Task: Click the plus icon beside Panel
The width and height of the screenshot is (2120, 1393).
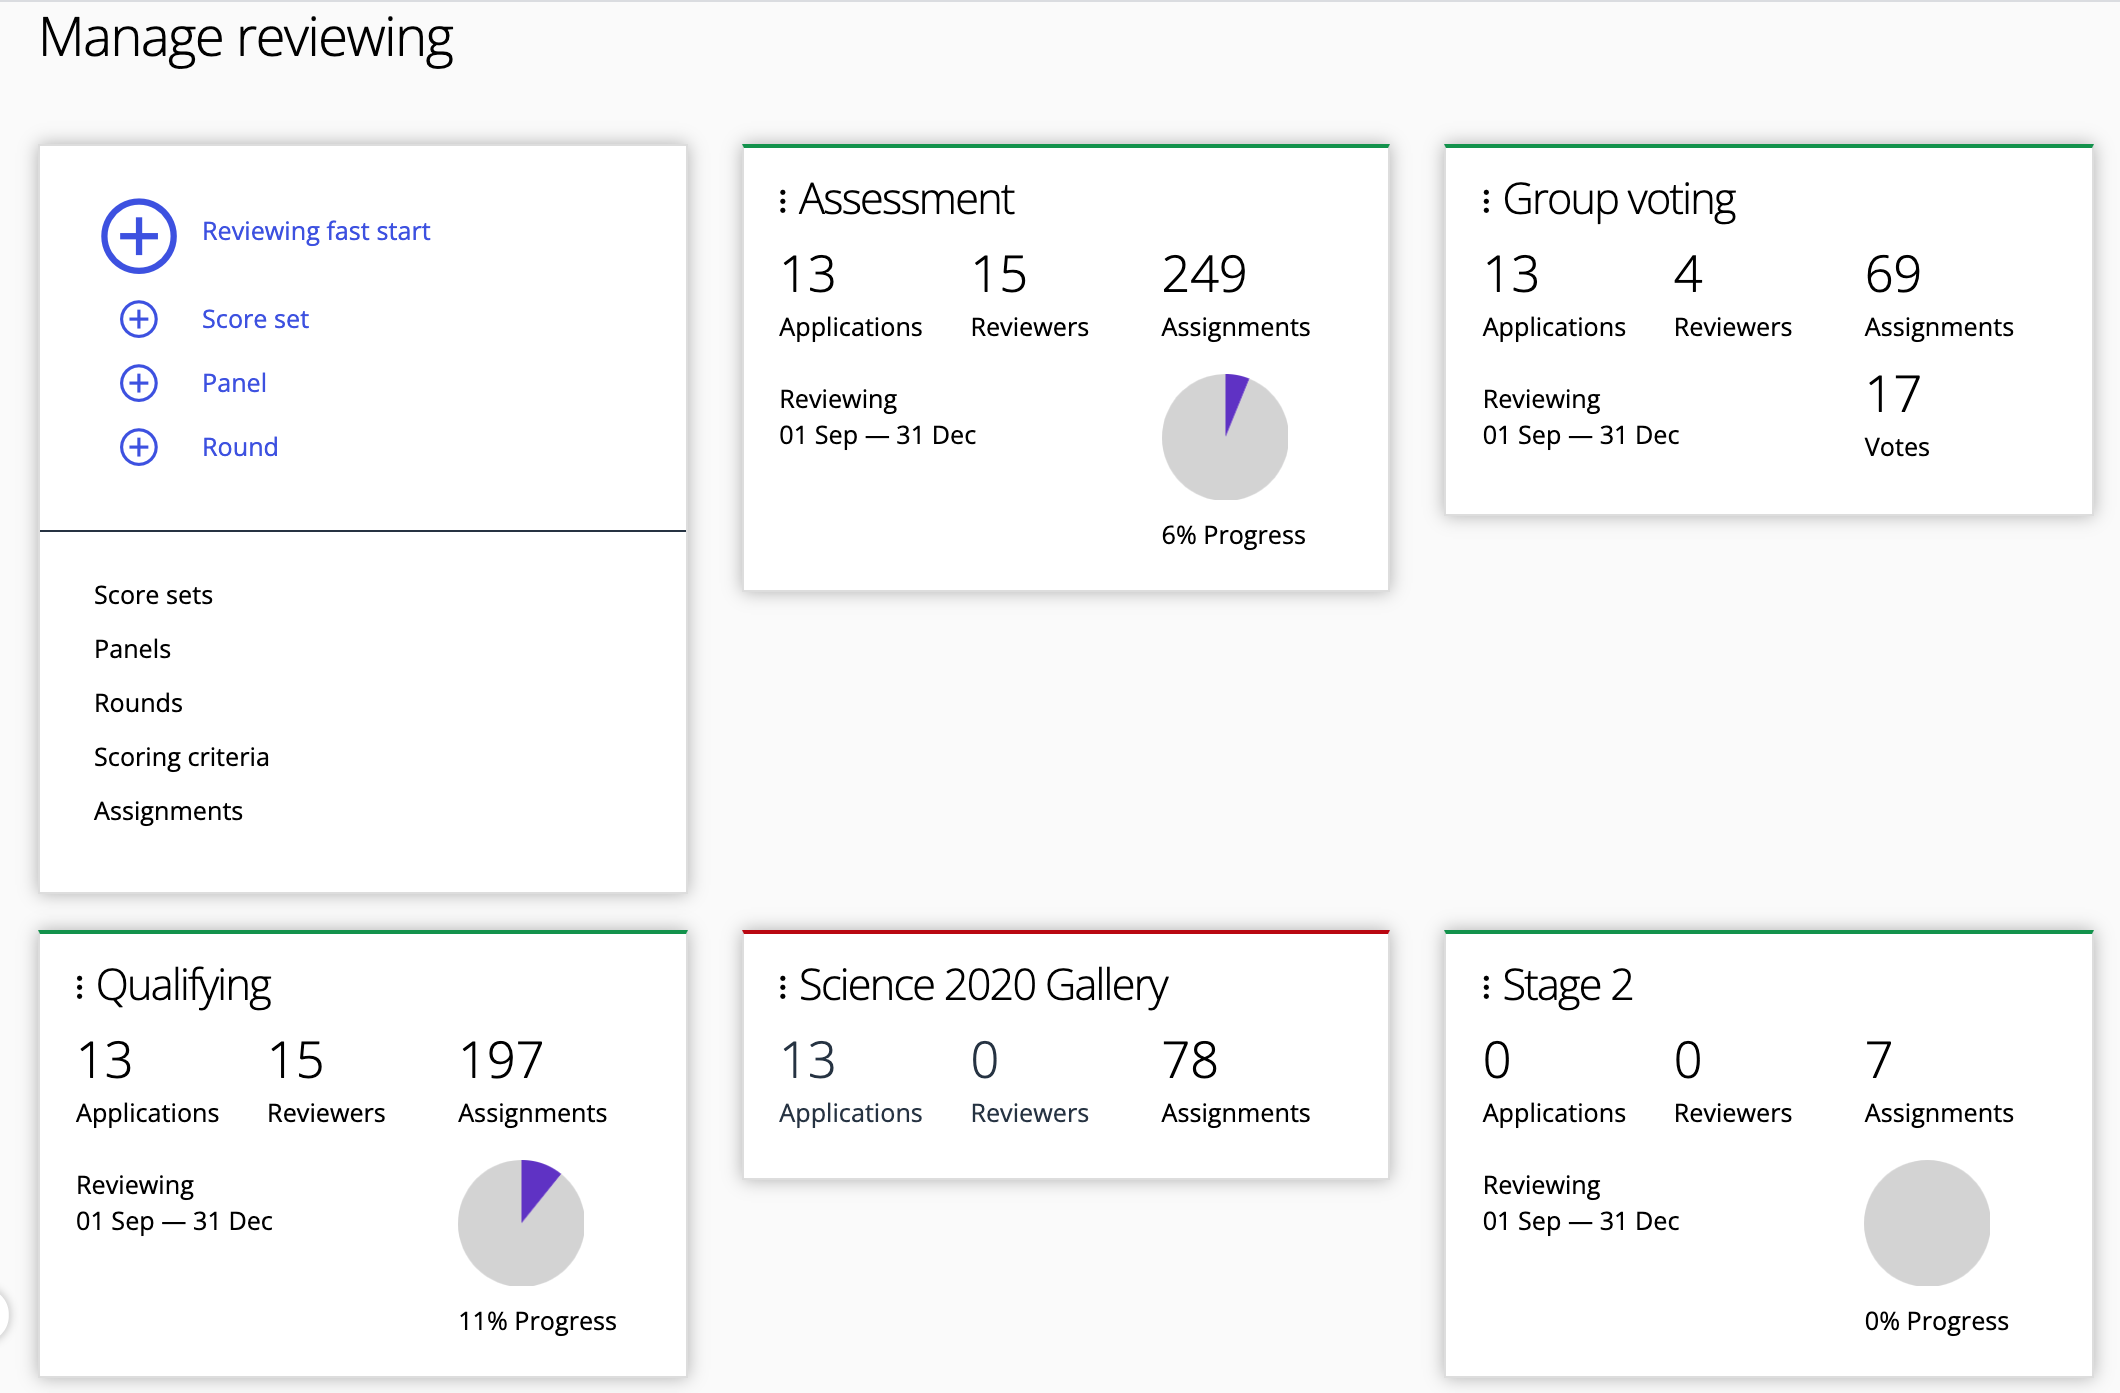Action: coord(139,383)
